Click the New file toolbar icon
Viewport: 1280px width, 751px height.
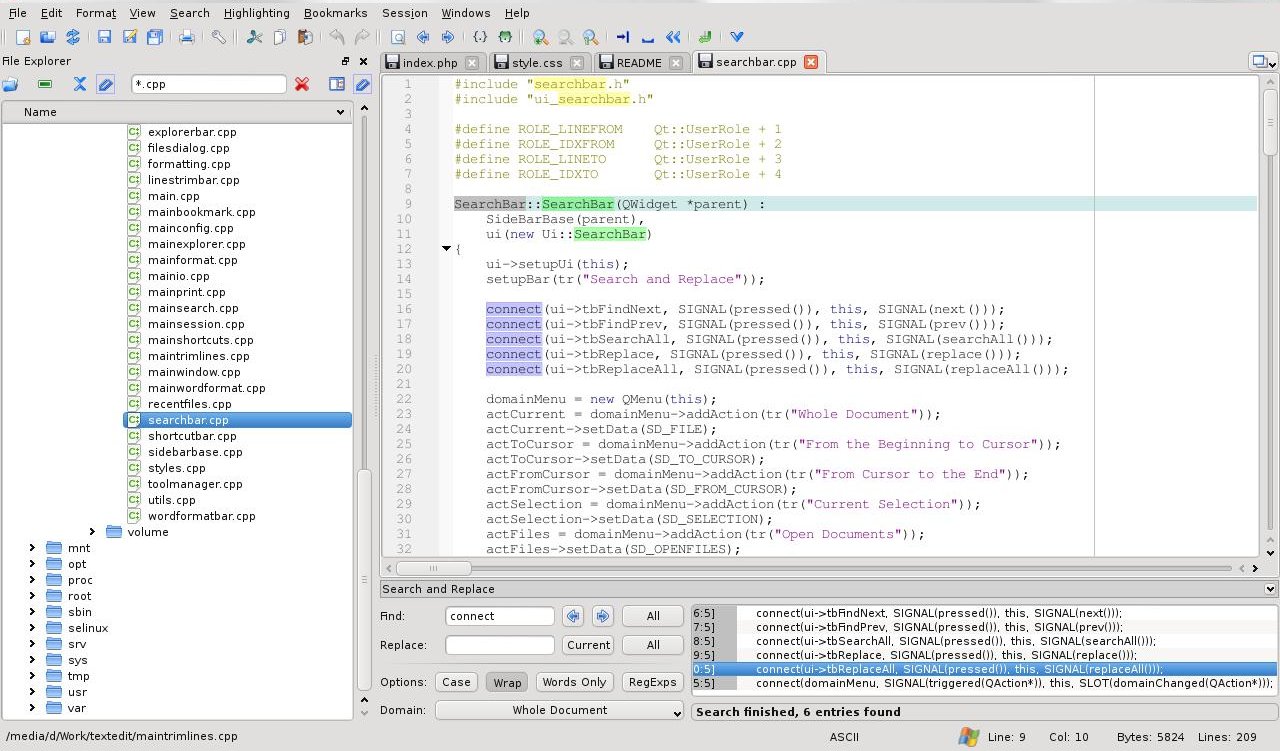coord(22,37)
